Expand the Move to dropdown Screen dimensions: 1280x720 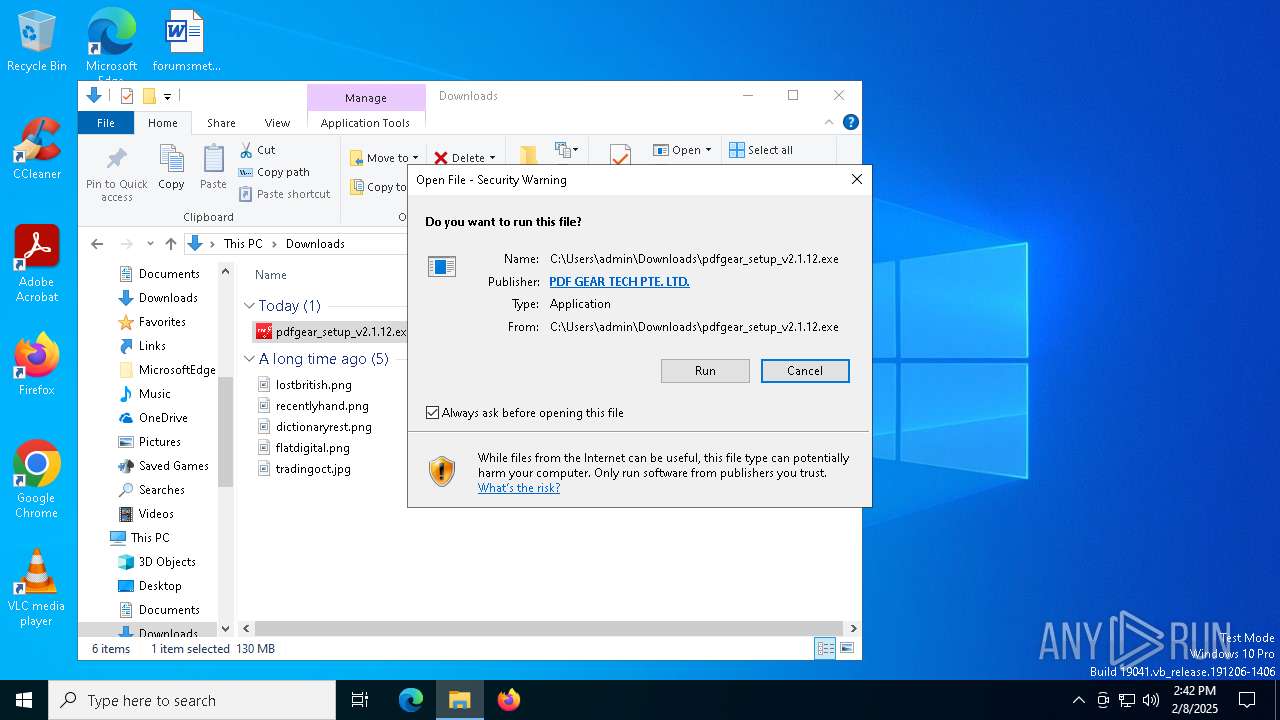[x=415, y=158]
